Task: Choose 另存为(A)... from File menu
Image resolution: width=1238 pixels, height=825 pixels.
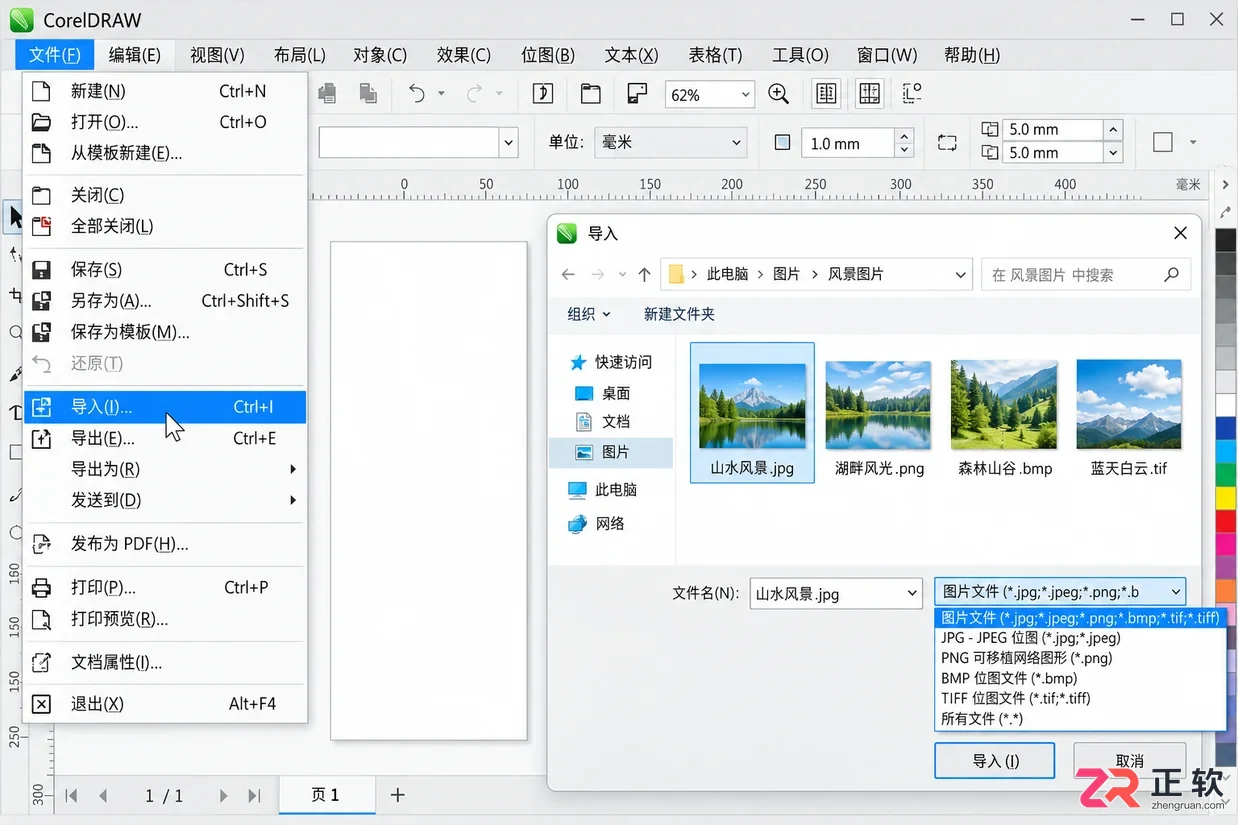Action: [165, 300]
